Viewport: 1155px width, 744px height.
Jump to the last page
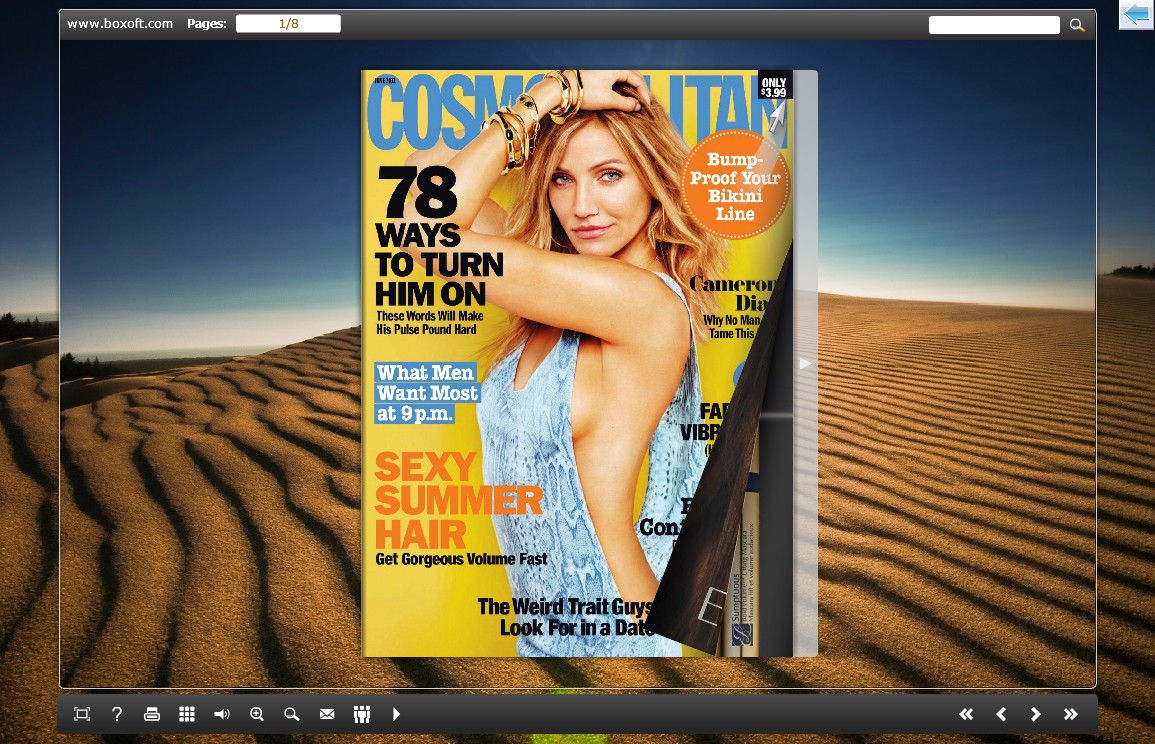(1070, 714)
